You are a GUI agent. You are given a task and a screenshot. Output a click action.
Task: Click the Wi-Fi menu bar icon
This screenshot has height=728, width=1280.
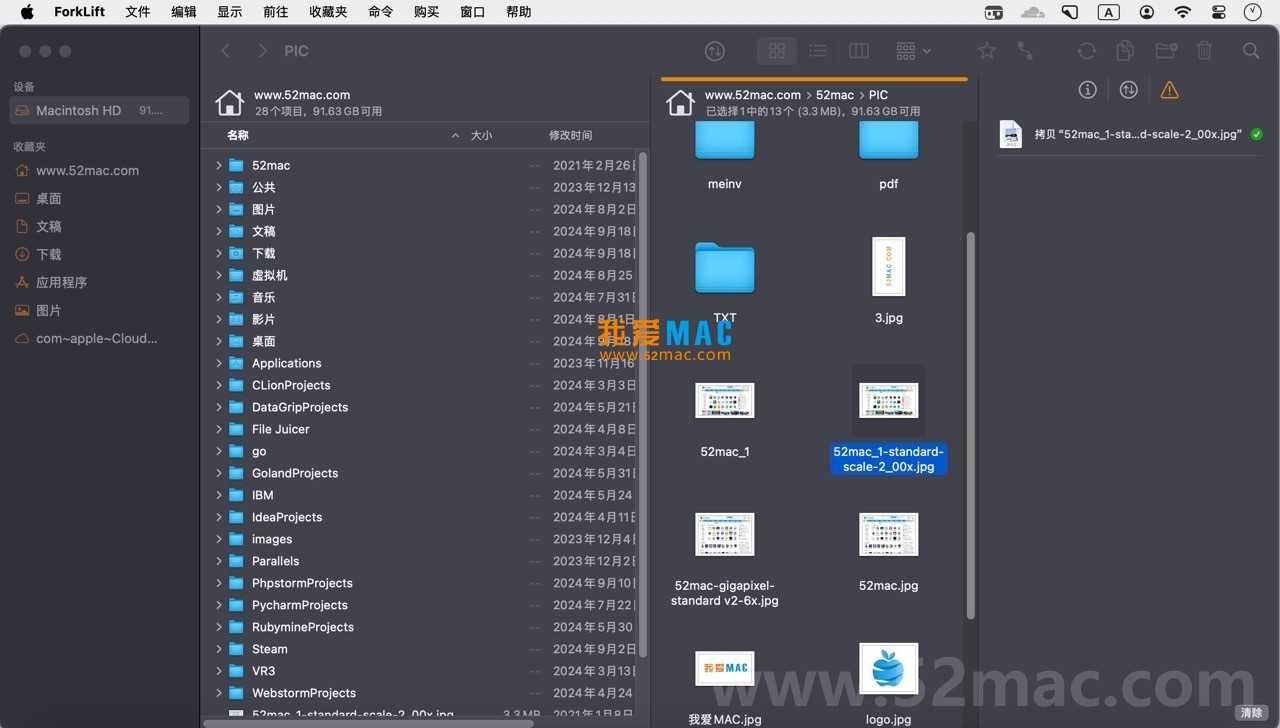(1183, 12)
